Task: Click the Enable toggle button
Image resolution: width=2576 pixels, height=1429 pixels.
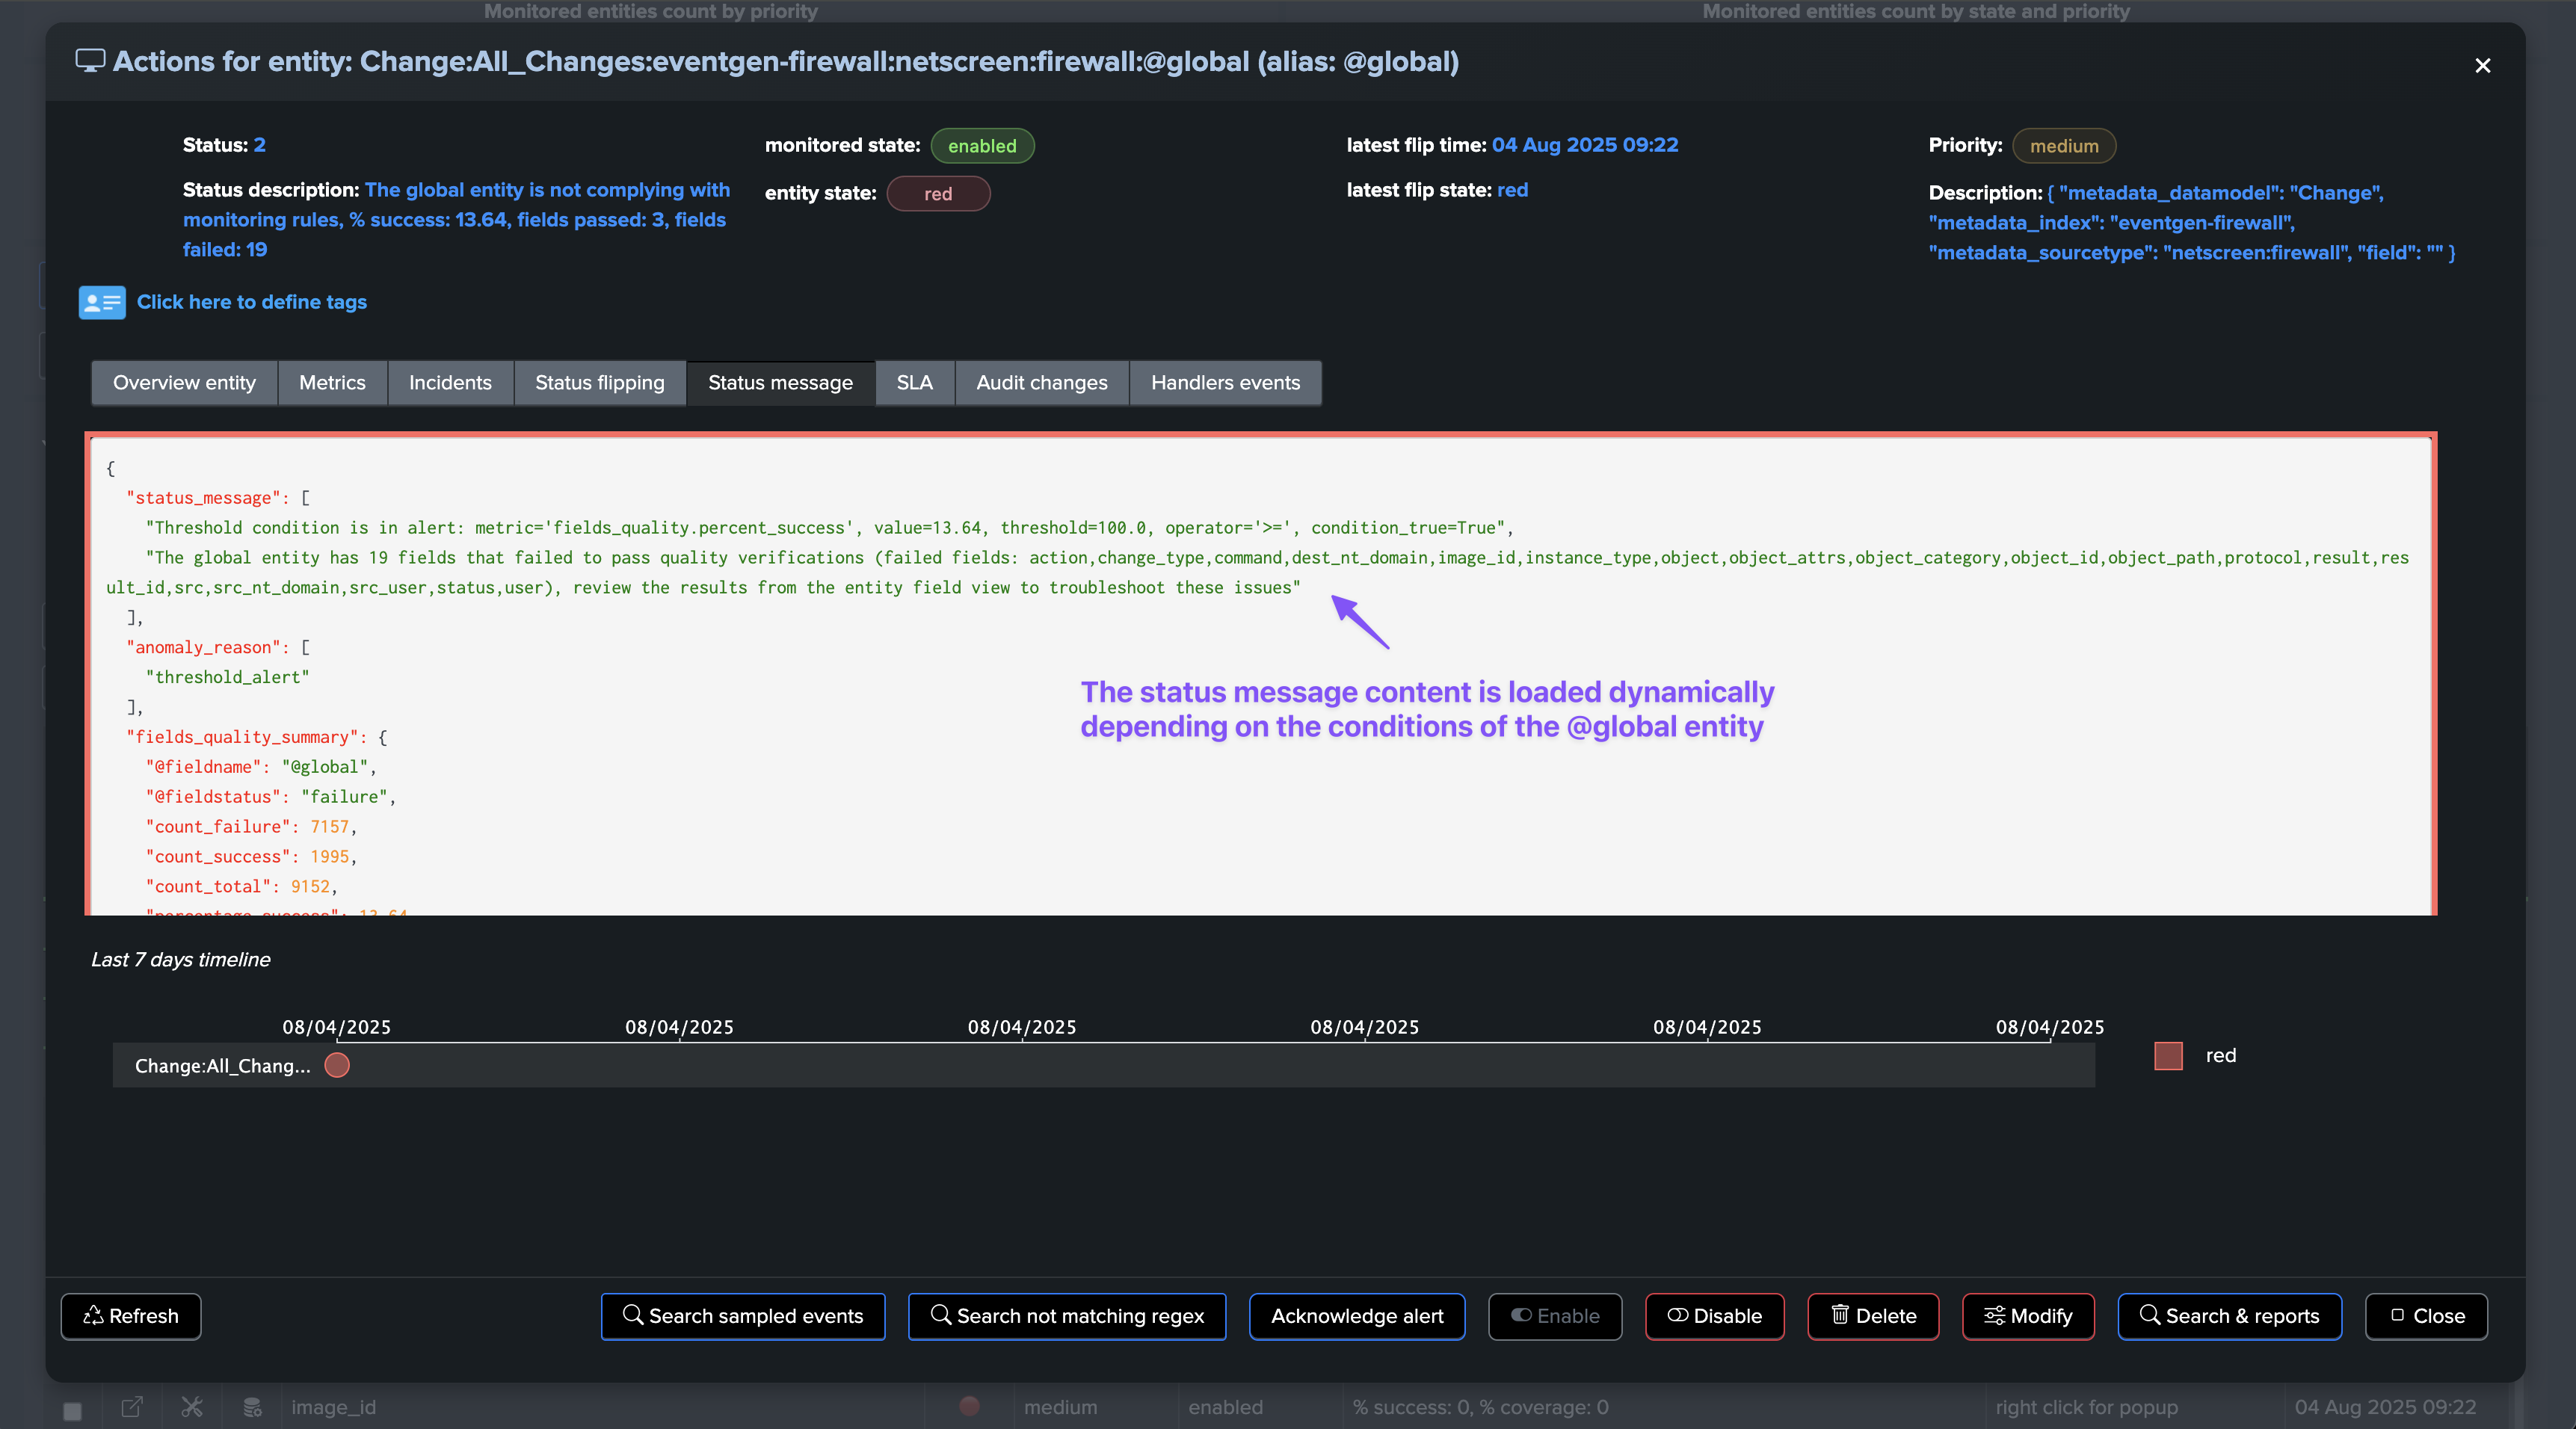Action: pyautogui.click(x=1555, y=1316)
